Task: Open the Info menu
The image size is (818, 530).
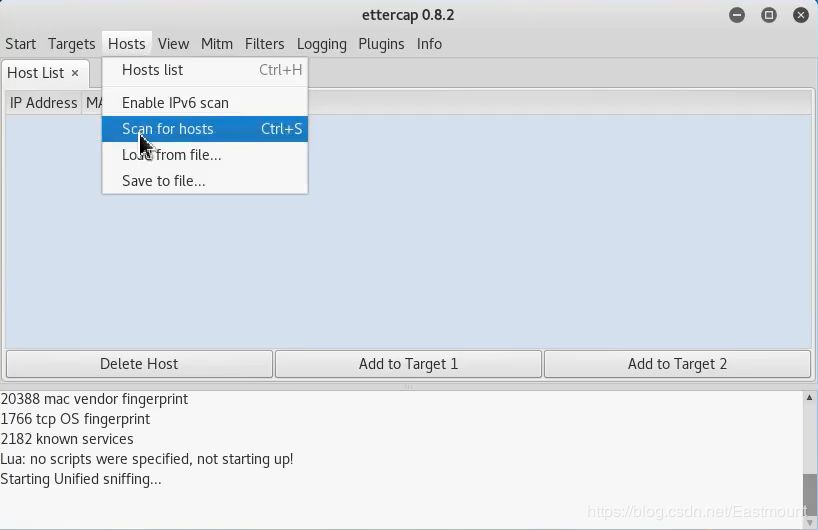Action: click(429, 44)
